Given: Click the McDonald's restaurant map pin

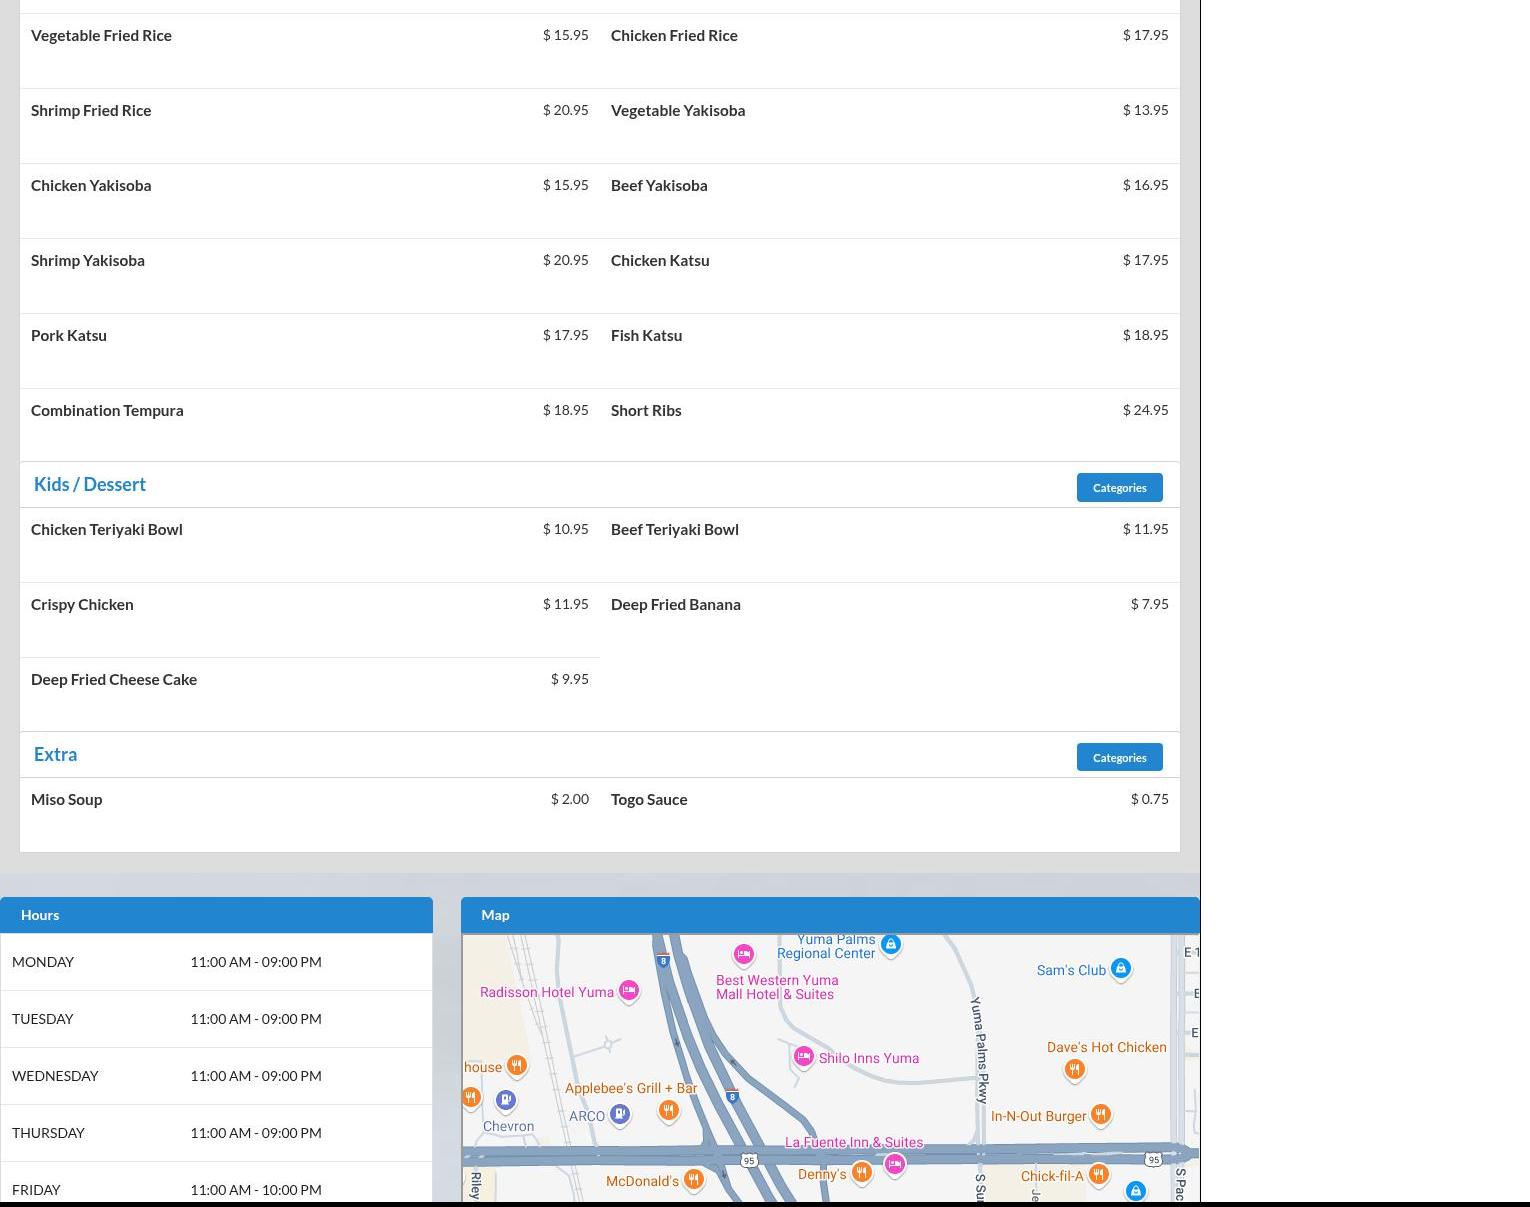Looking at the screenshot, I should point(692,1180).
